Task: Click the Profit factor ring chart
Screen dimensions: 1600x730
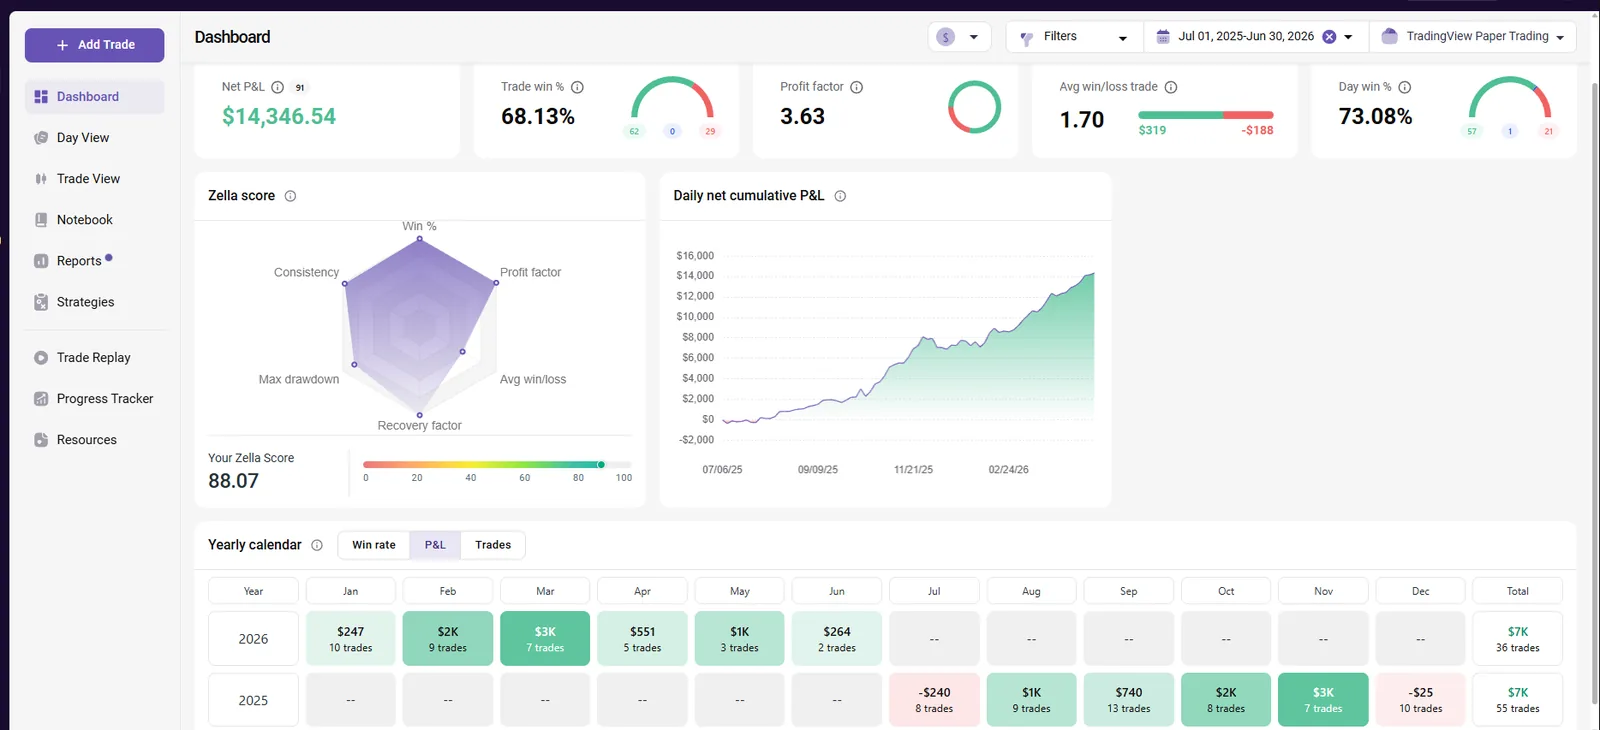Action: tap(974, 107)
